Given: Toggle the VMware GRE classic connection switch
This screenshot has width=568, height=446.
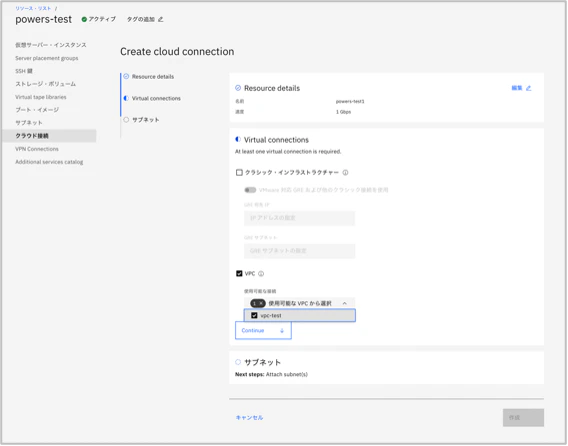Looking at the screenshot, I should tap(250, 190).
